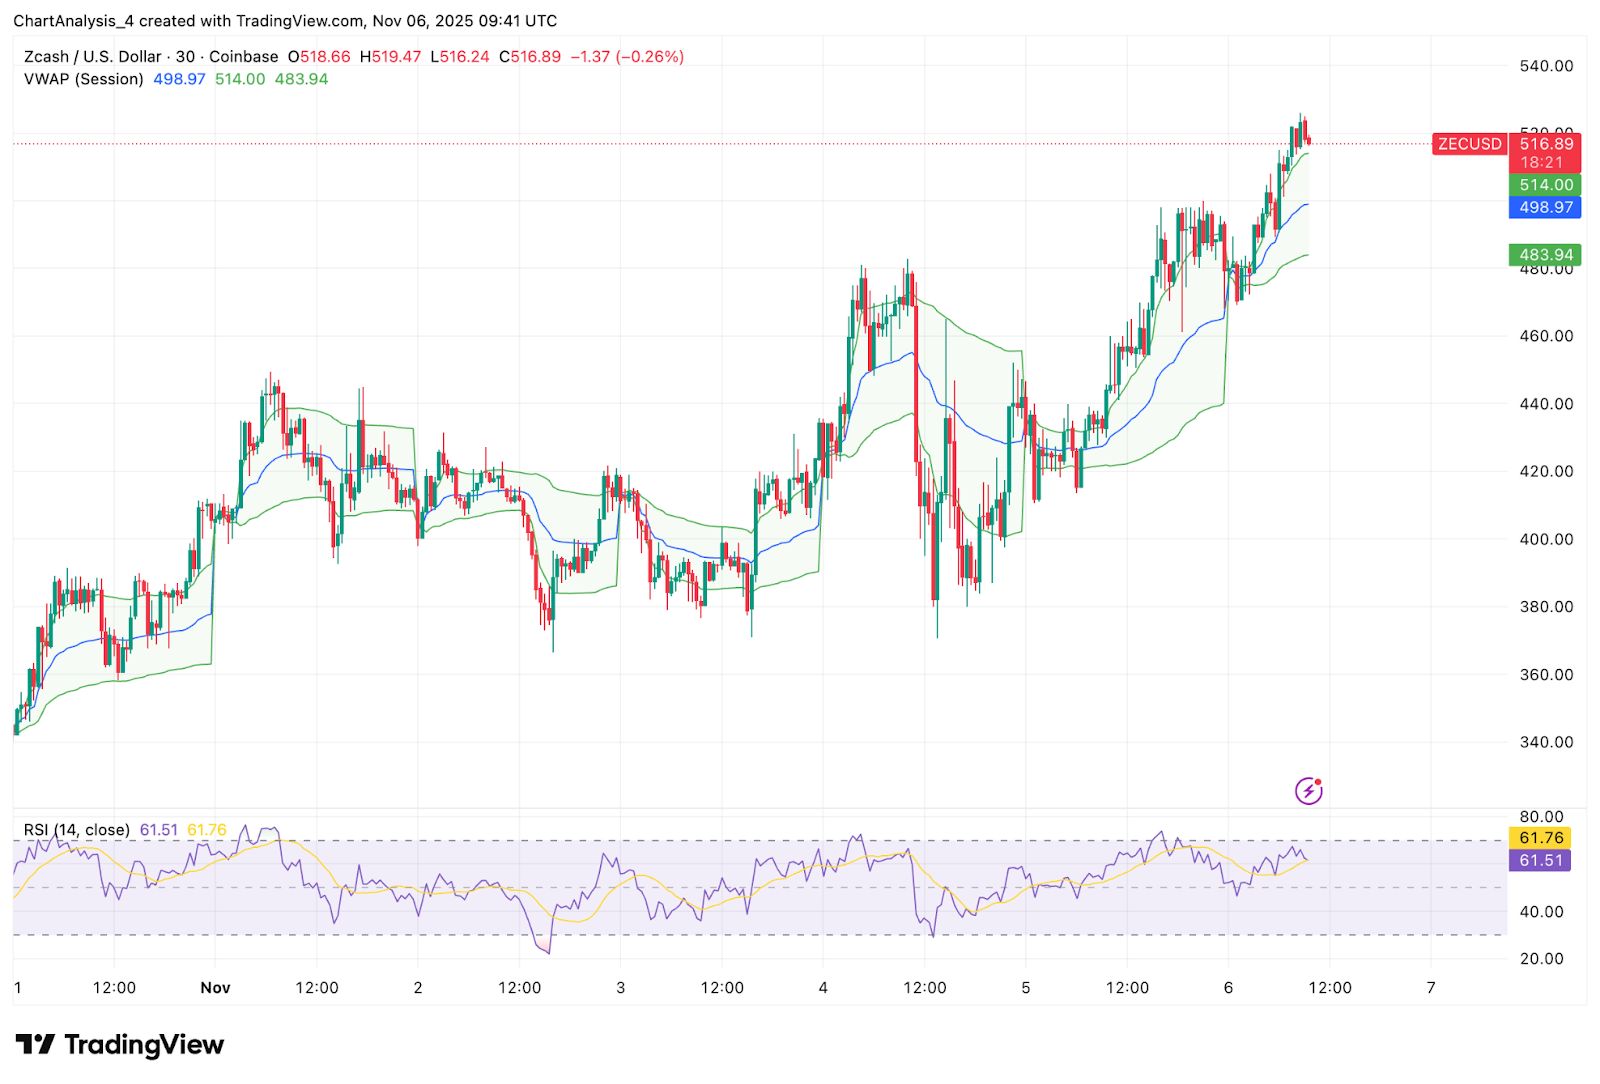Select the Nov label on the time axis
Viewport: 1600px width, 1084px height.
click(x=216, y=987)
